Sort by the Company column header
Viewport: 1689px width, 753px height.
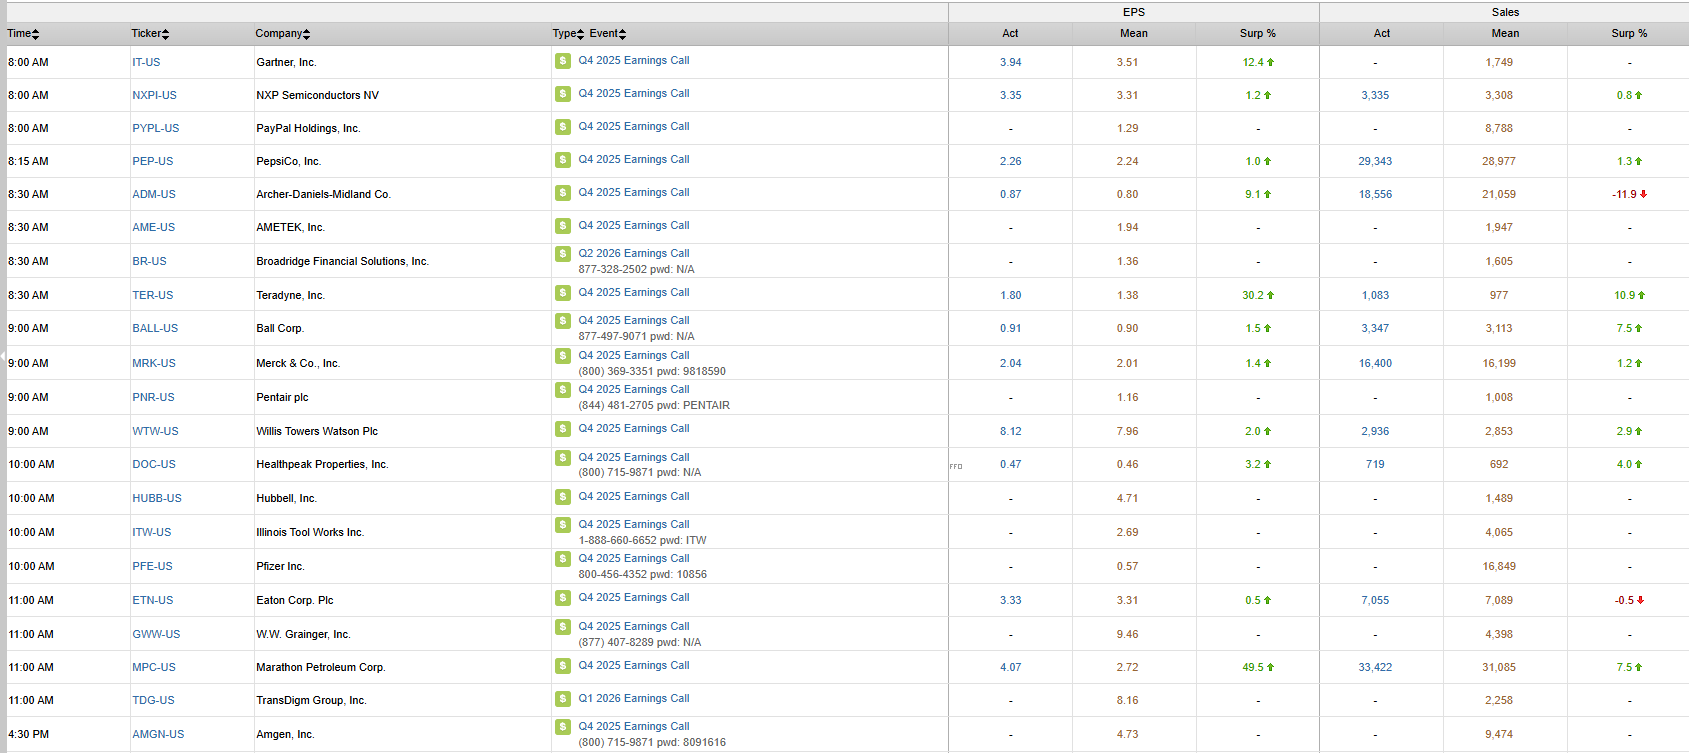pyautogui.click(x=282, y=34)
